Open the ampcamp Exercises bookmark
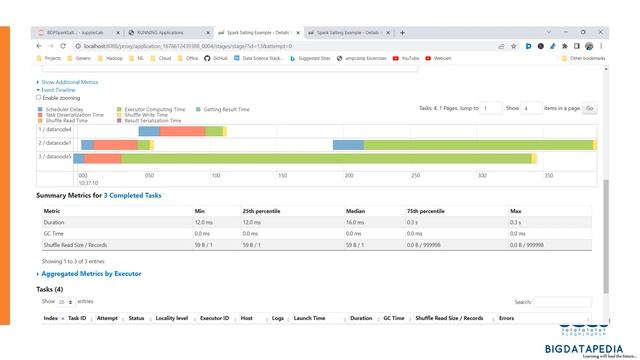This screenshot has height=360, width=640. [x=362, y=58]
